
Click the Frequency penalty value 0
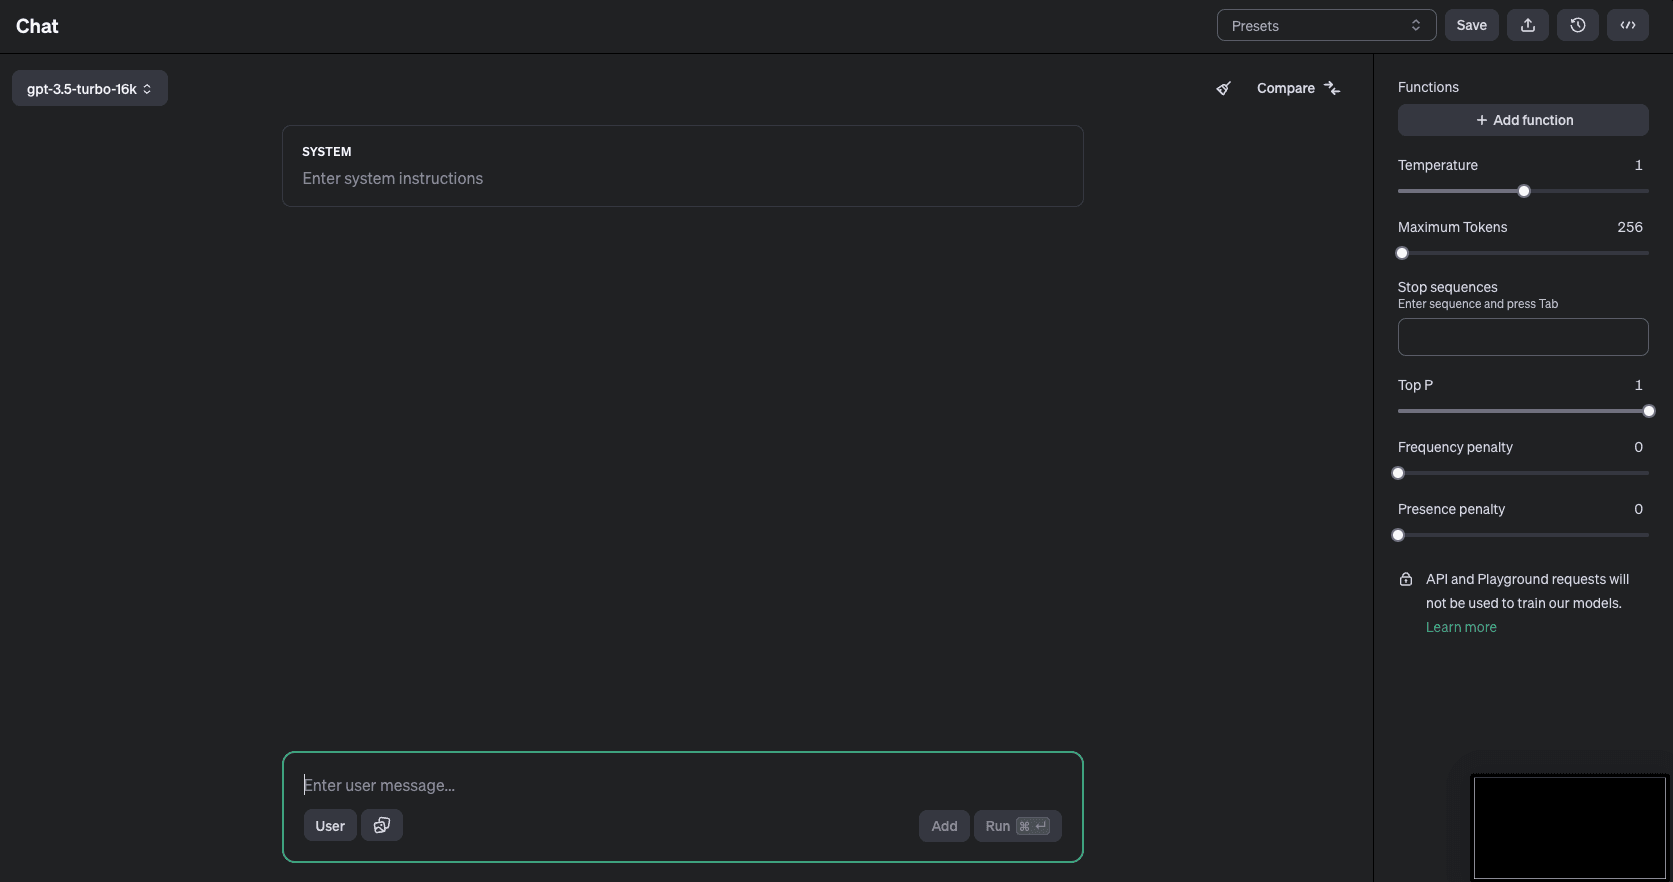pyautogui.click(x=1638, y=447)
